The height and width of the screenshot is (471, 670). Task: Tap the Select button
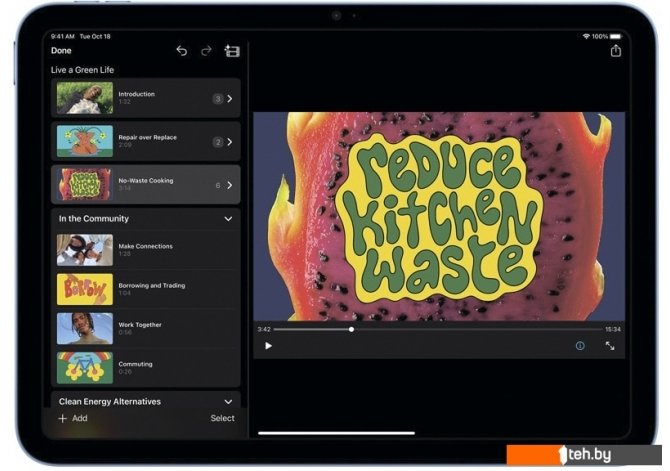point(222,418)
